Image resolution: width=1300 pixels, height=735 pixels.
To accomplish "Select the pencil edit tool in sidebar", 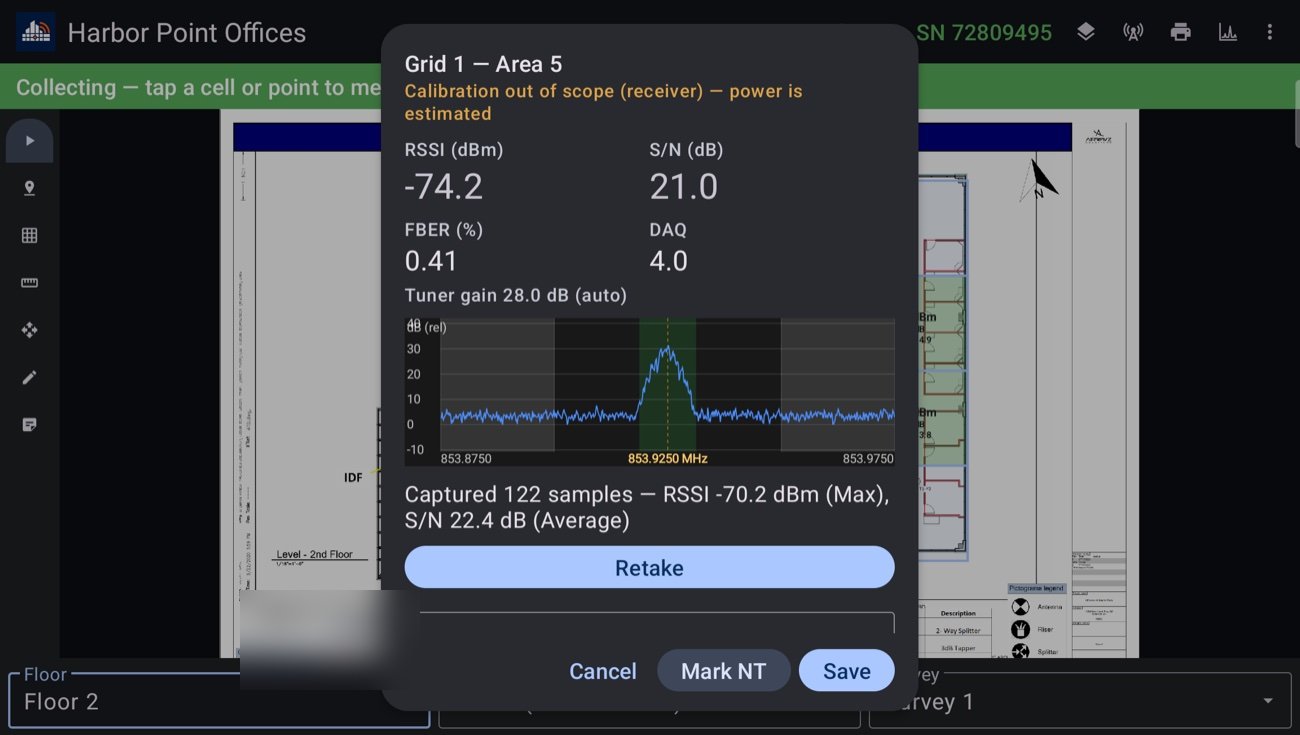I will 29,378.
